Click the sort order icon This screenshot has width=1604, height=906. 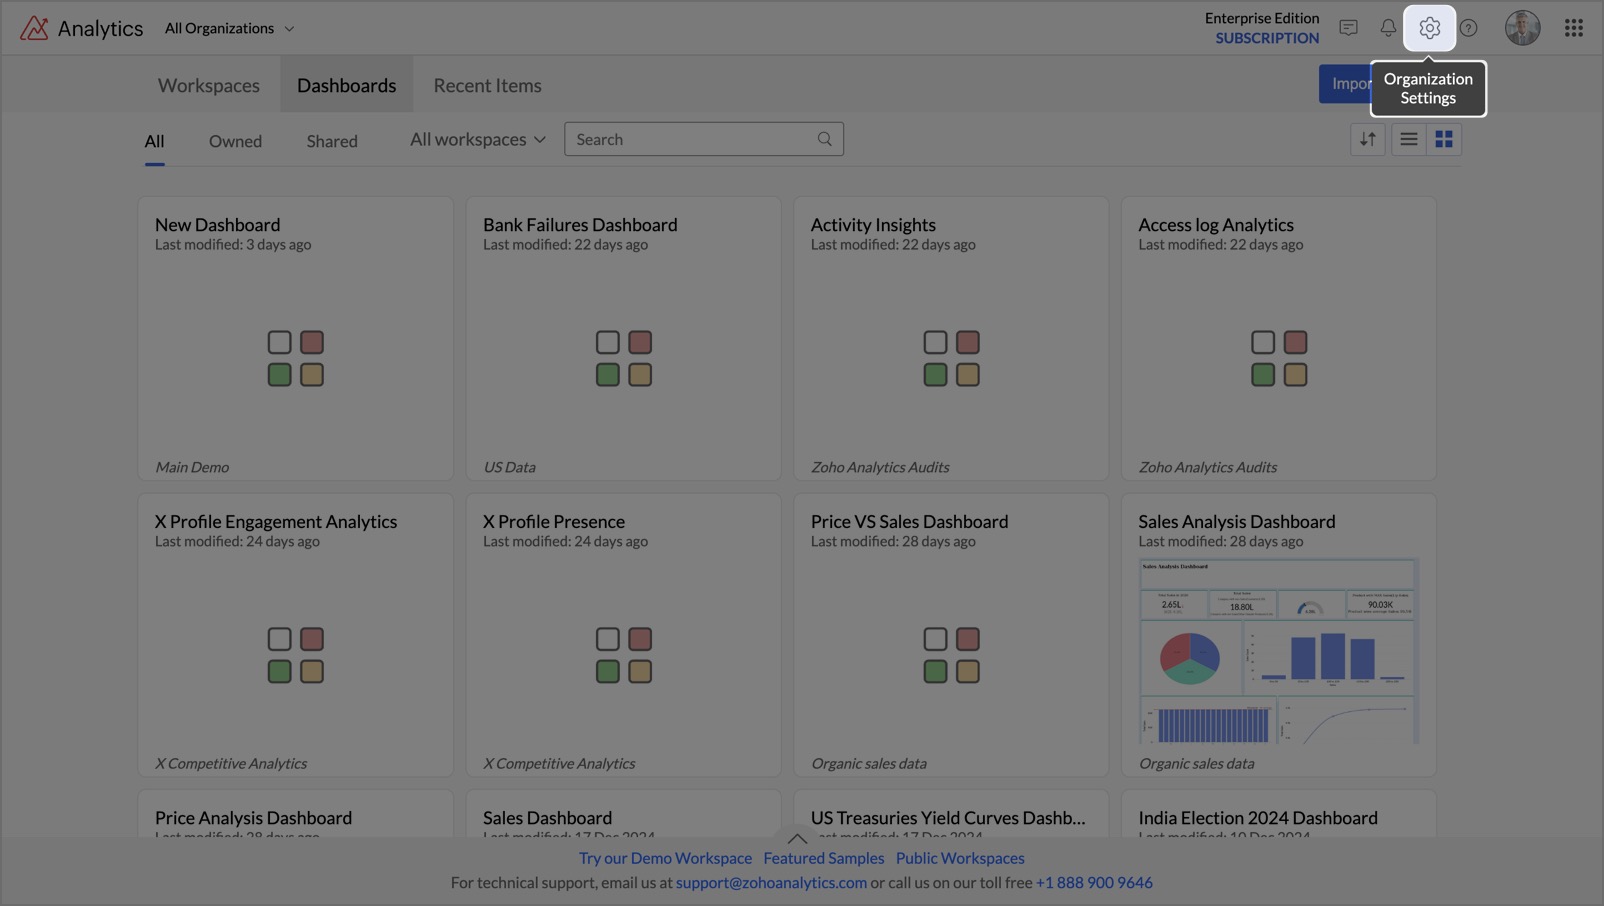(1367, 139)
